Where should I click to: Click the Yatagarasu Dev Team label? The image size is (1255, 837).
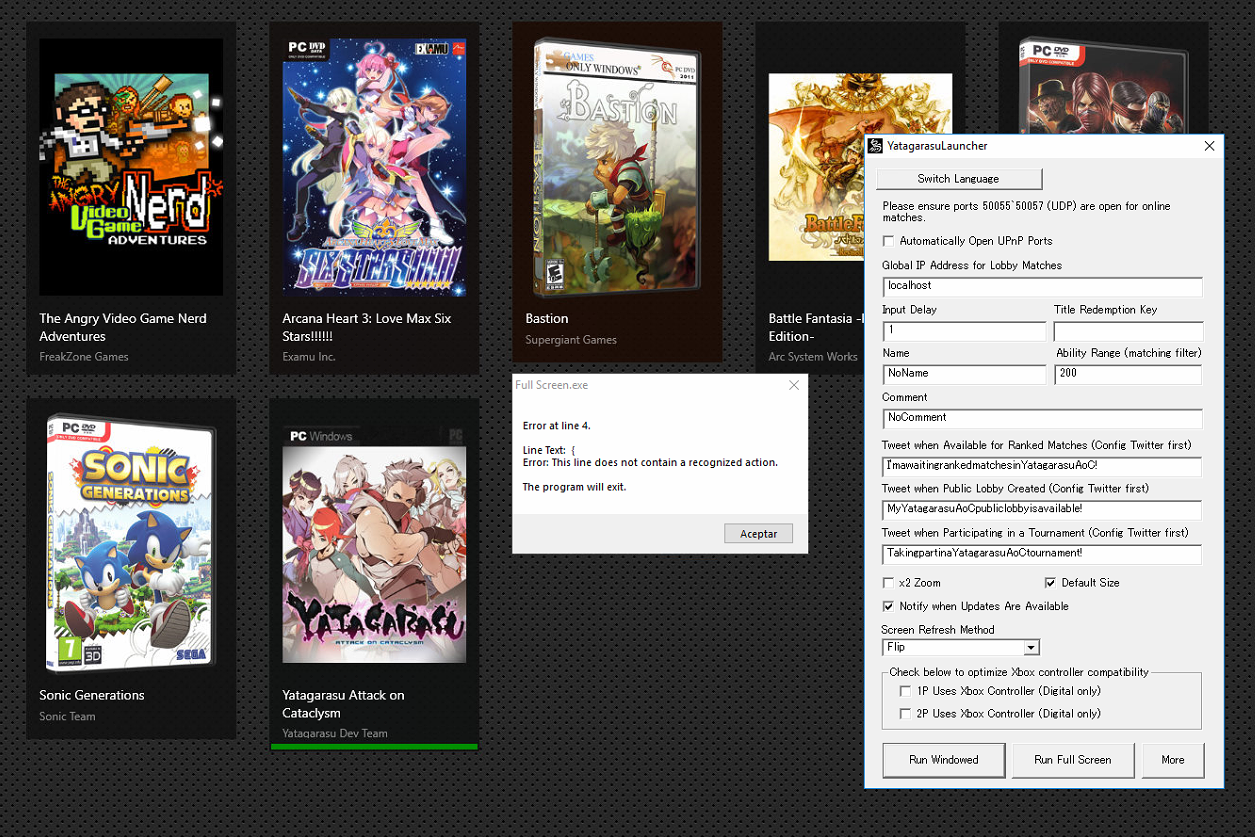click(x=335, y=734)
